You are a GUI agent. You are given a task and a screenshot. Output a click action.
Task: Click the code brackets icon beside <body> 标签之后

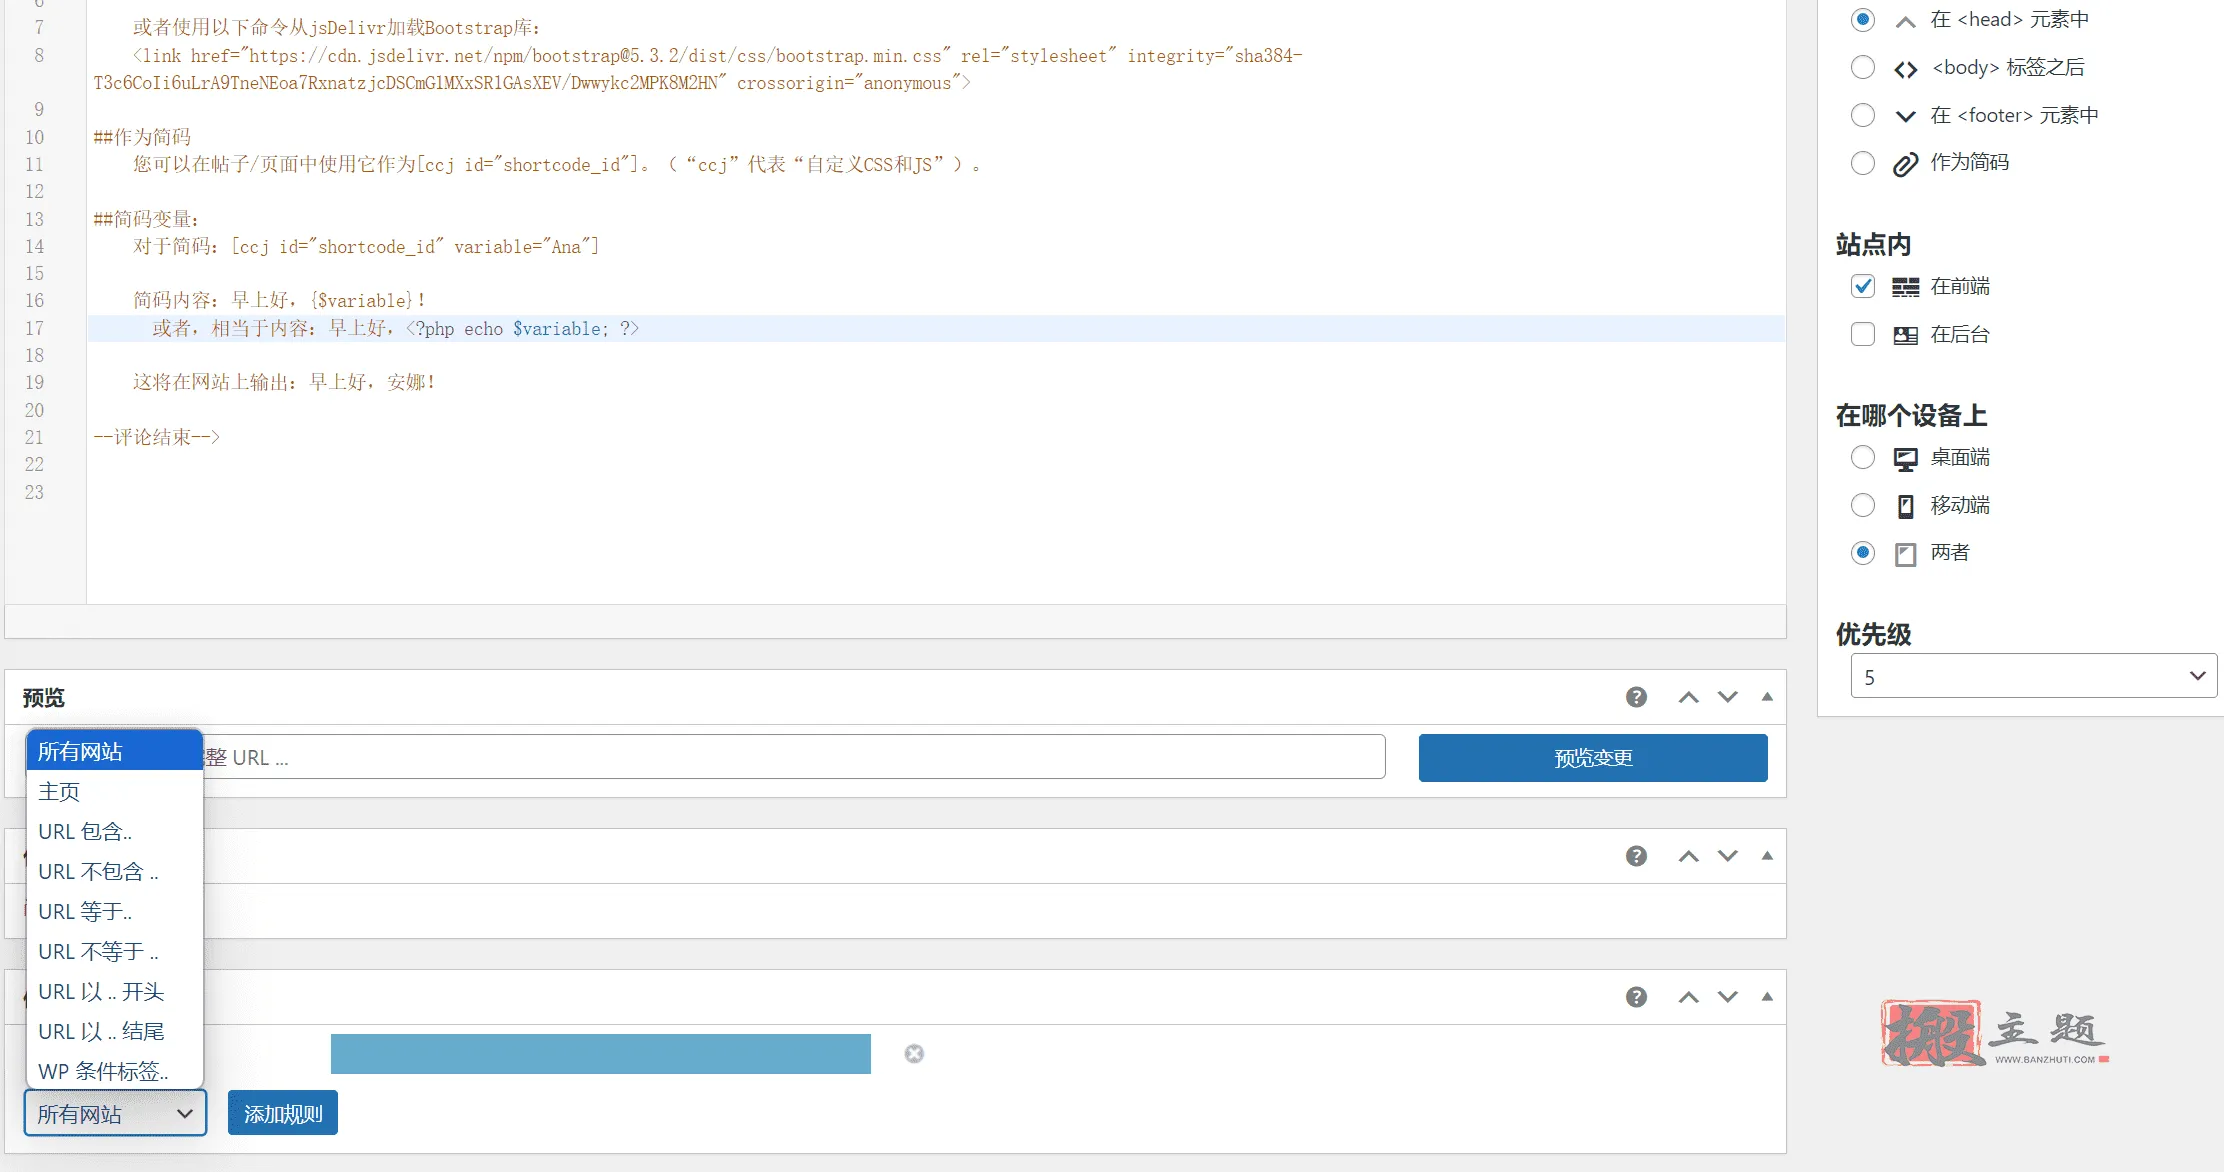point(1905,68)
